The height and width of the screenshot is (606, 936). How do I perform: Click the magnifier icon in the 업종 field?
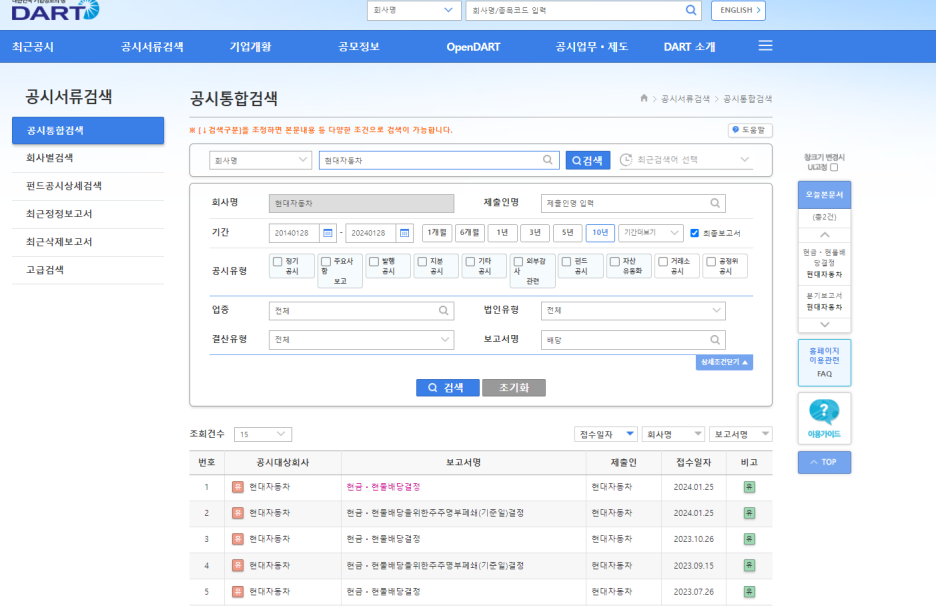click(444, 310)
